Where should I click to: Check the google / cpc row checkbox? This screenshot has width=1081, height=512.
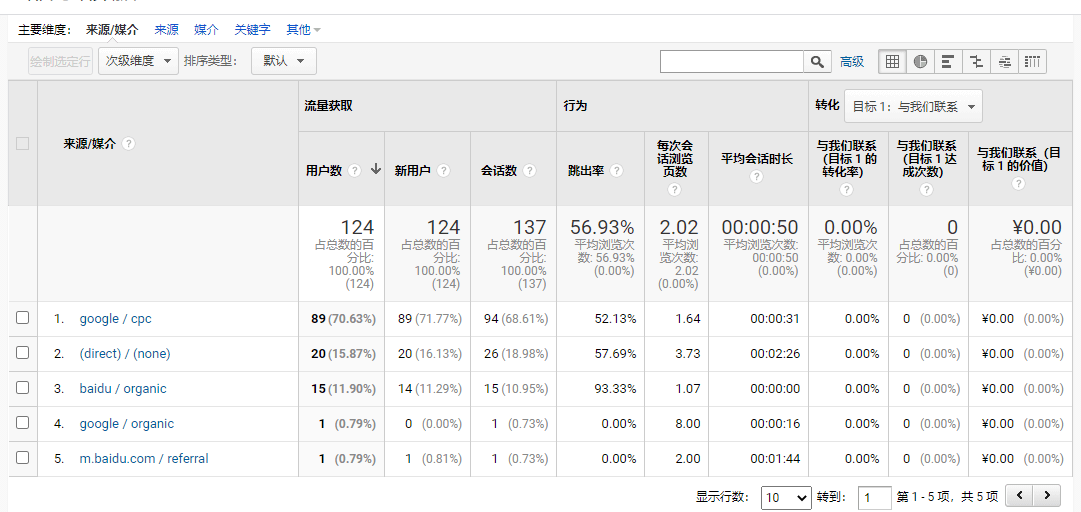point(23,318)
